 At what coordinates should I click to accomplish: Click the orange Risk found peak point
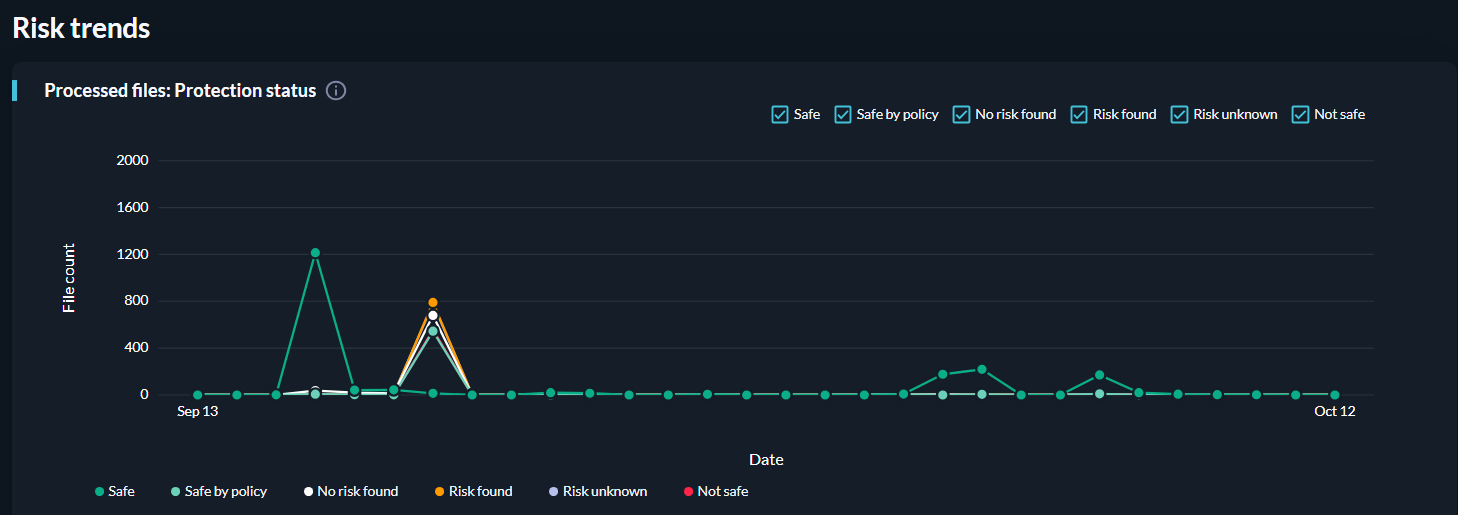[433, 302]
